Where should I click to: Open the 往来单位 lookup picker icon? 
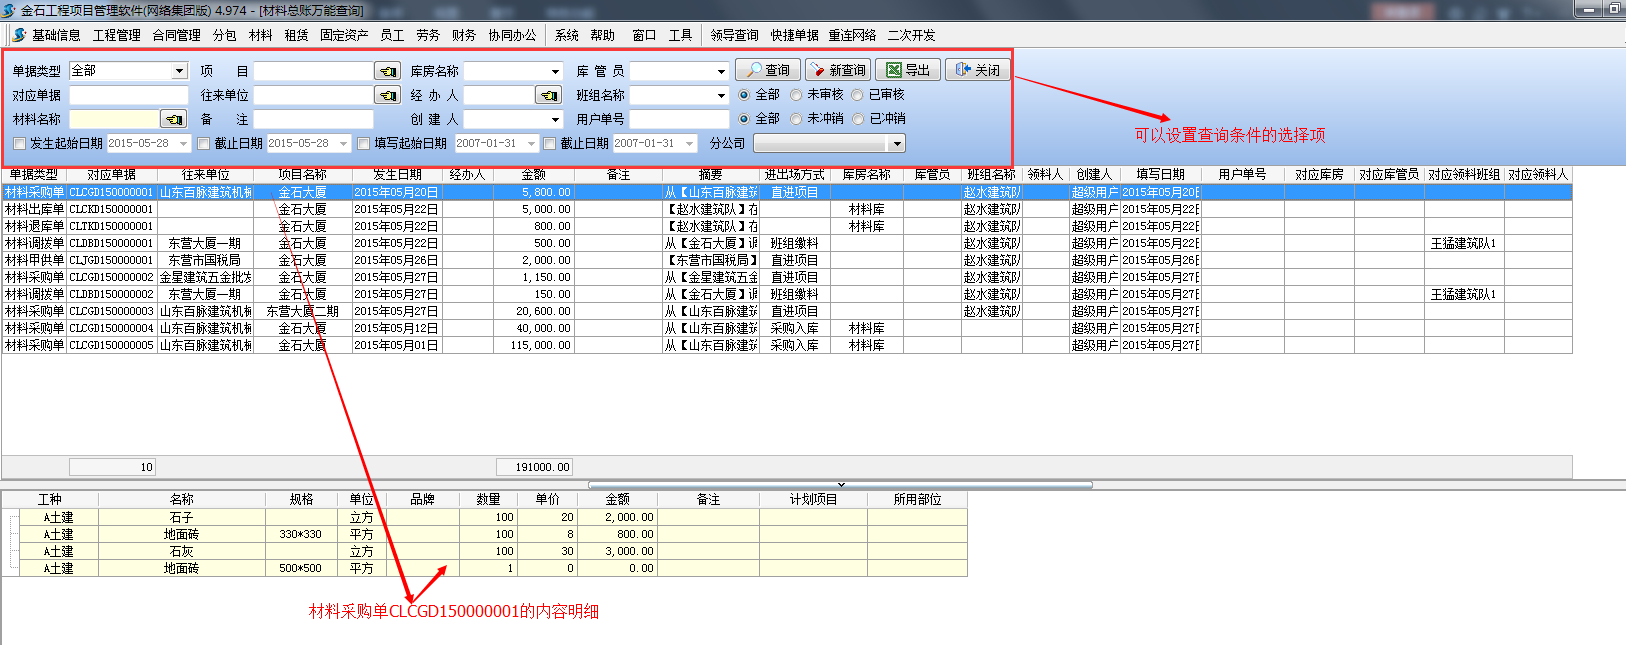[387, 95]
